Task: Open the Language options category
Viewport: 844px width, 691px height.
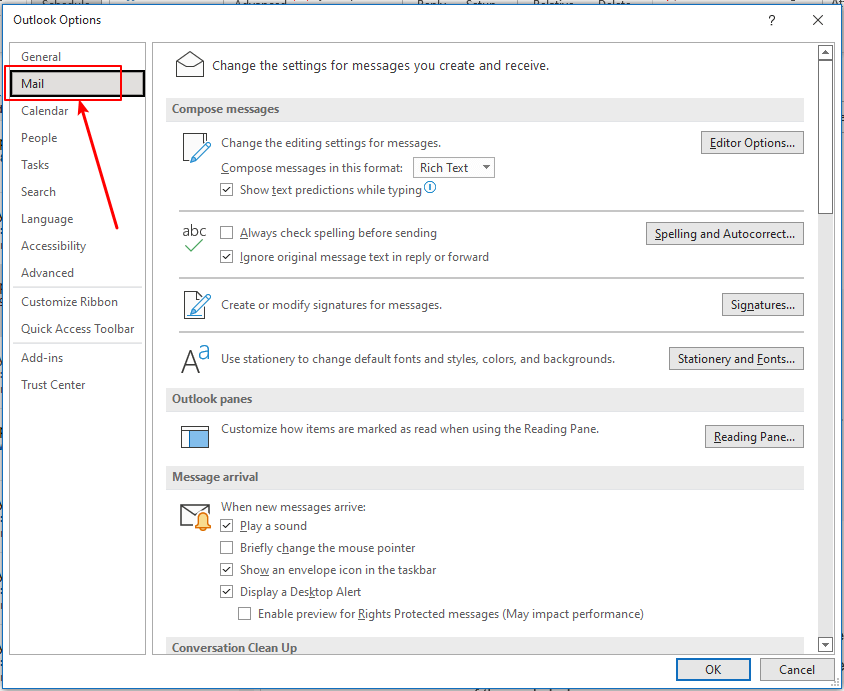Action: (x=78, y=219)
